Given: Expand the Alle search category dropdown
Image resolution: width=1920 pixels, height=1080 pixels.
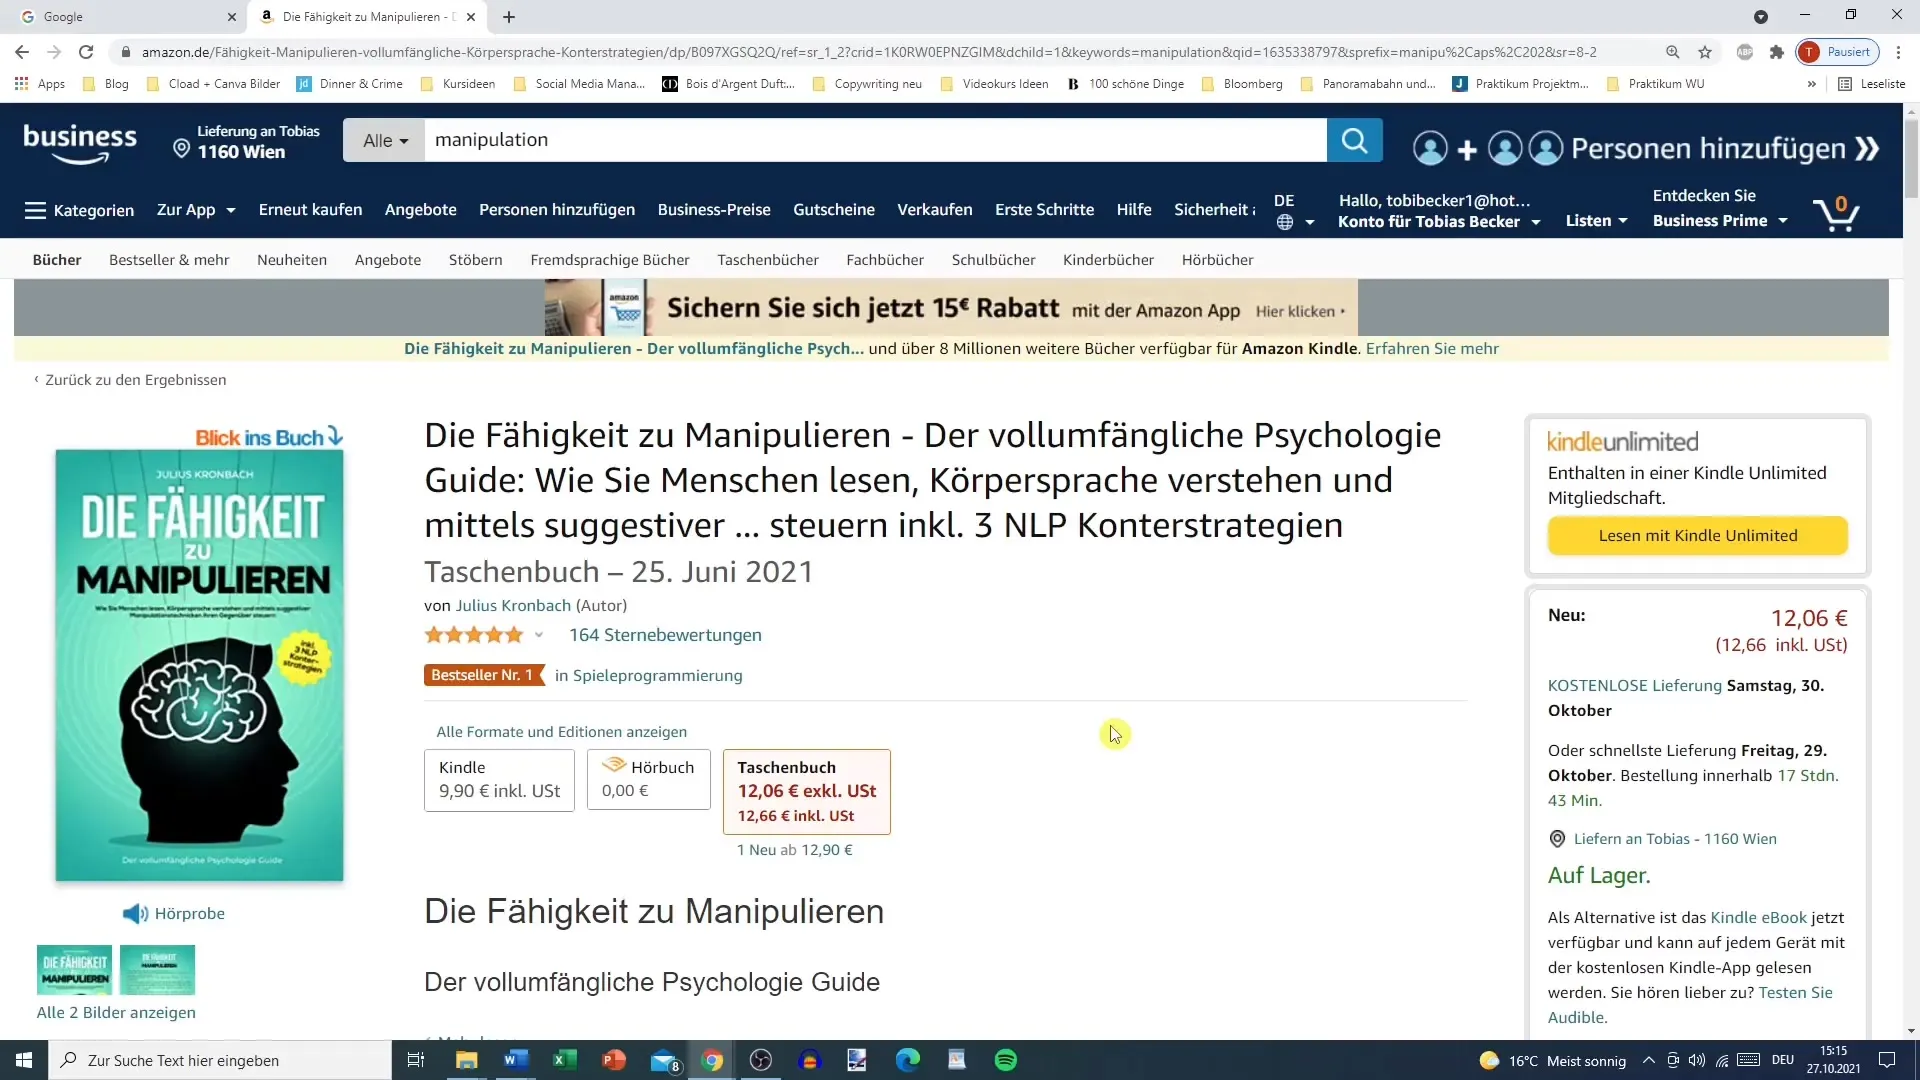Looking at the screenshot, I should pyautogui.click(x=385, y=141).
